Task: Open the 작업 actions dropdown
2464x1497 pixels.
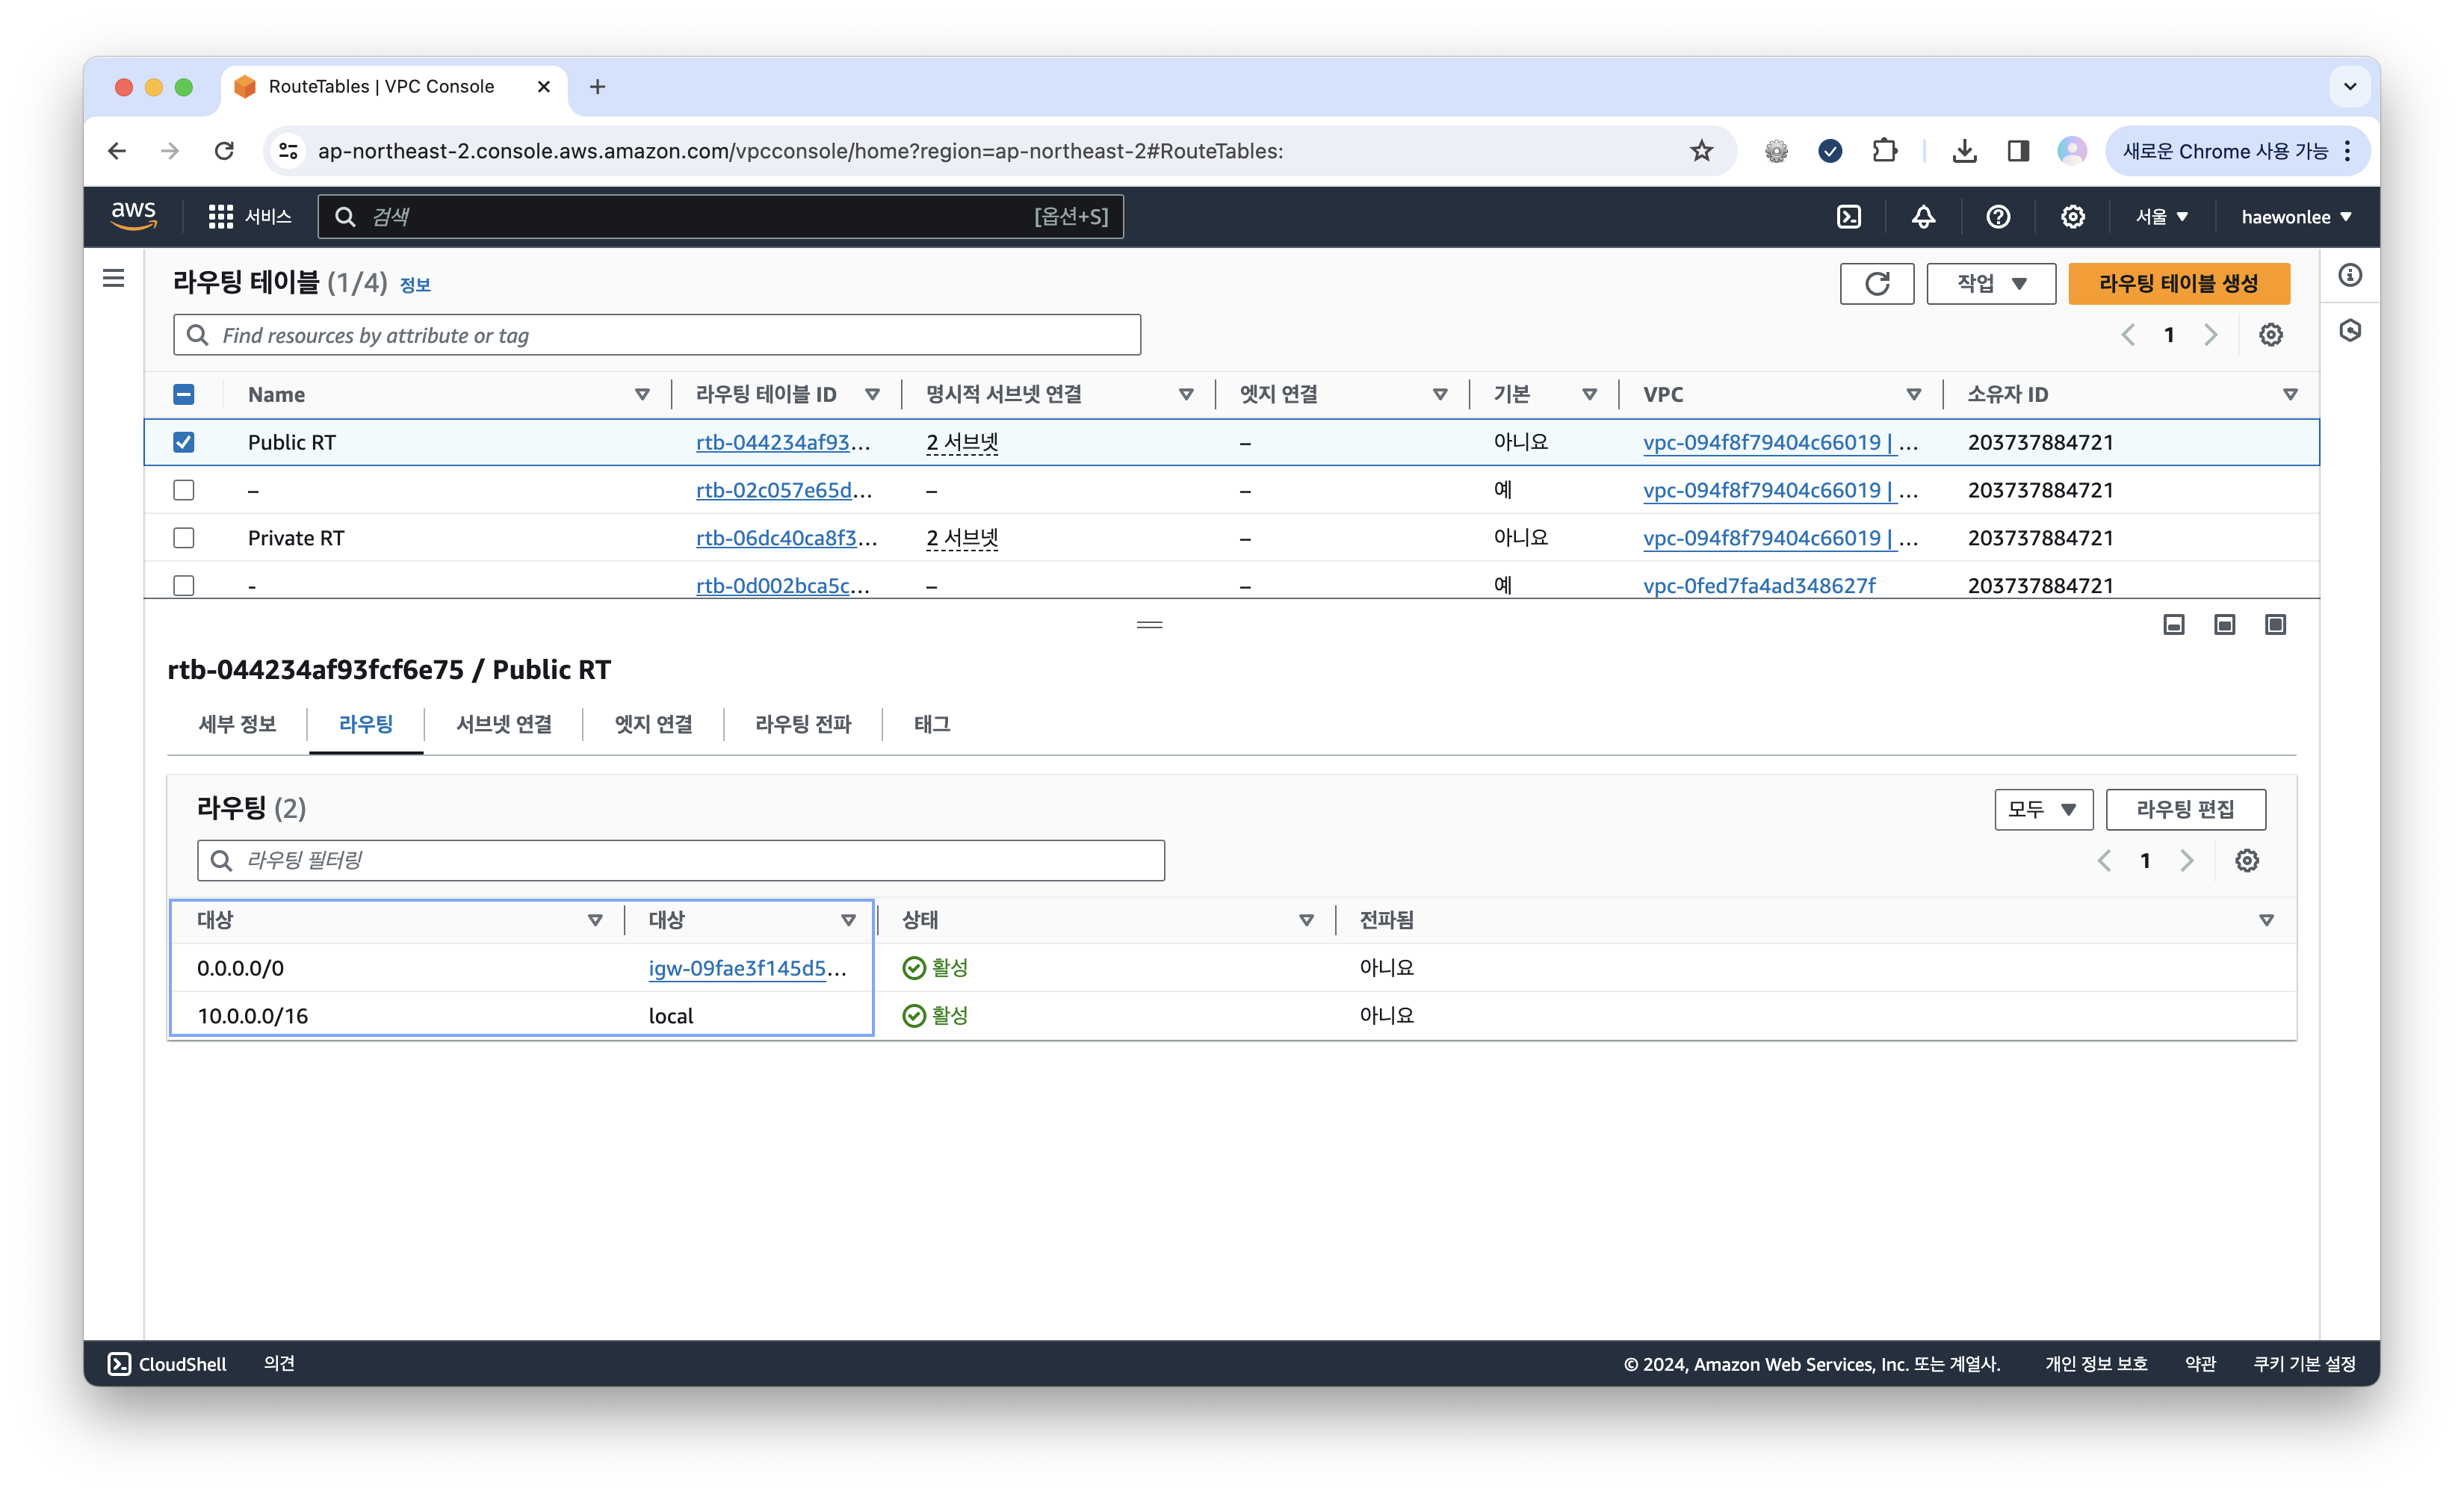Action: (x=1990, y=284)
